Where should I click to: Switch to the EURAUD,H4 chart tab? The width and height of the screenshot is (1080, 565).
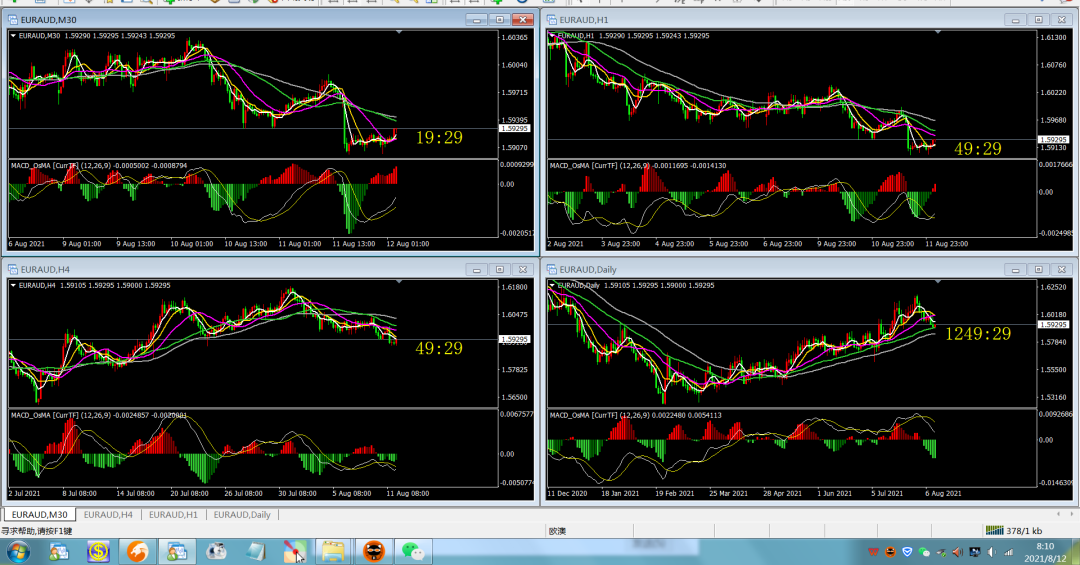click(x=107, y=515)
